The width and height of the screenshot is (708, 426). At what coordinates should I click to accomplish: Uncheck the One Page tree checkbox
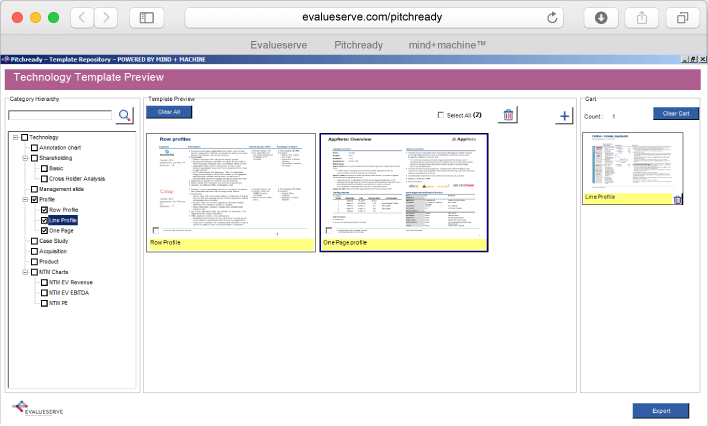(44, 231)
